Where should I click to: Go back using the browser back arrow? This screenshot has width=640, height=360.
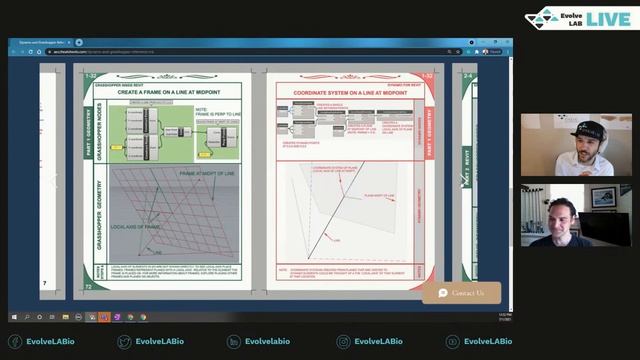tap(13, 52)
